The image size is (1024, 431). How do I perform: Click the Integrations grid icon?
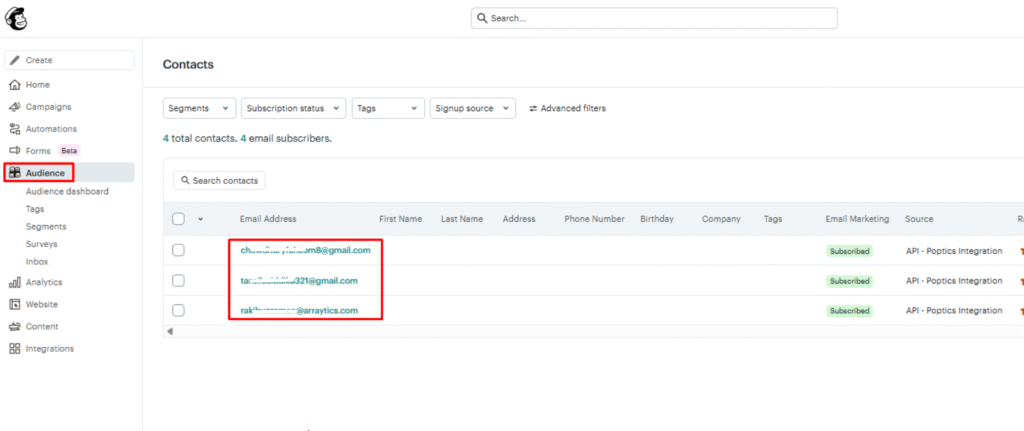coord(15,349)
